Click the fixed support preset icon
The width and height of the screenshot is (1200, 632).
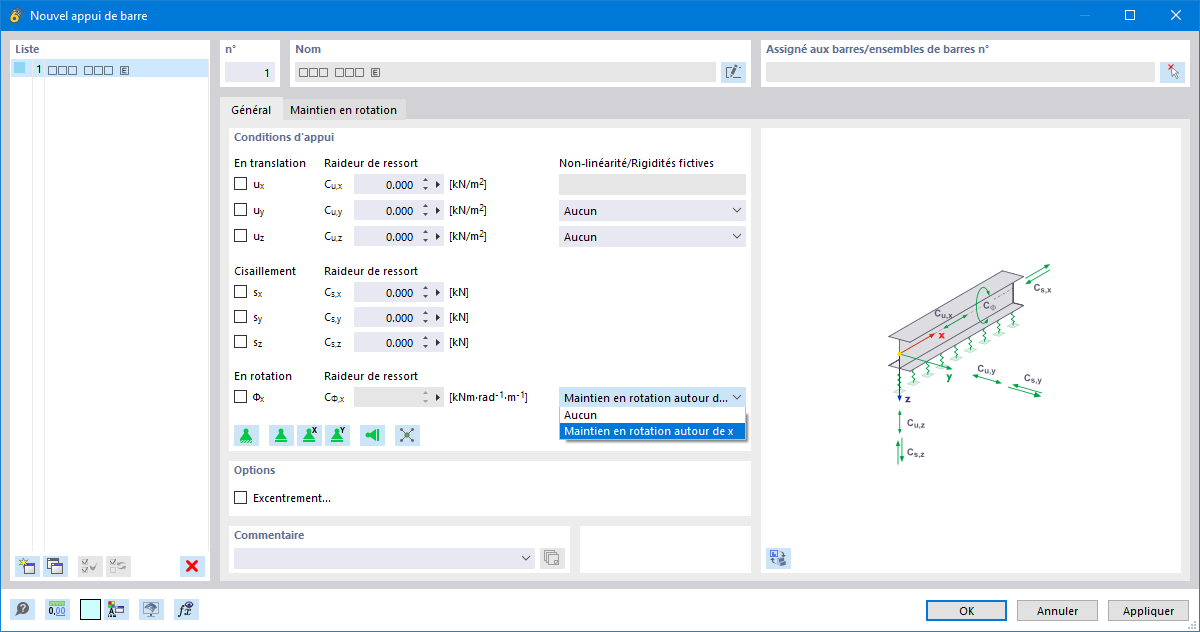click(x=246, y=435)
